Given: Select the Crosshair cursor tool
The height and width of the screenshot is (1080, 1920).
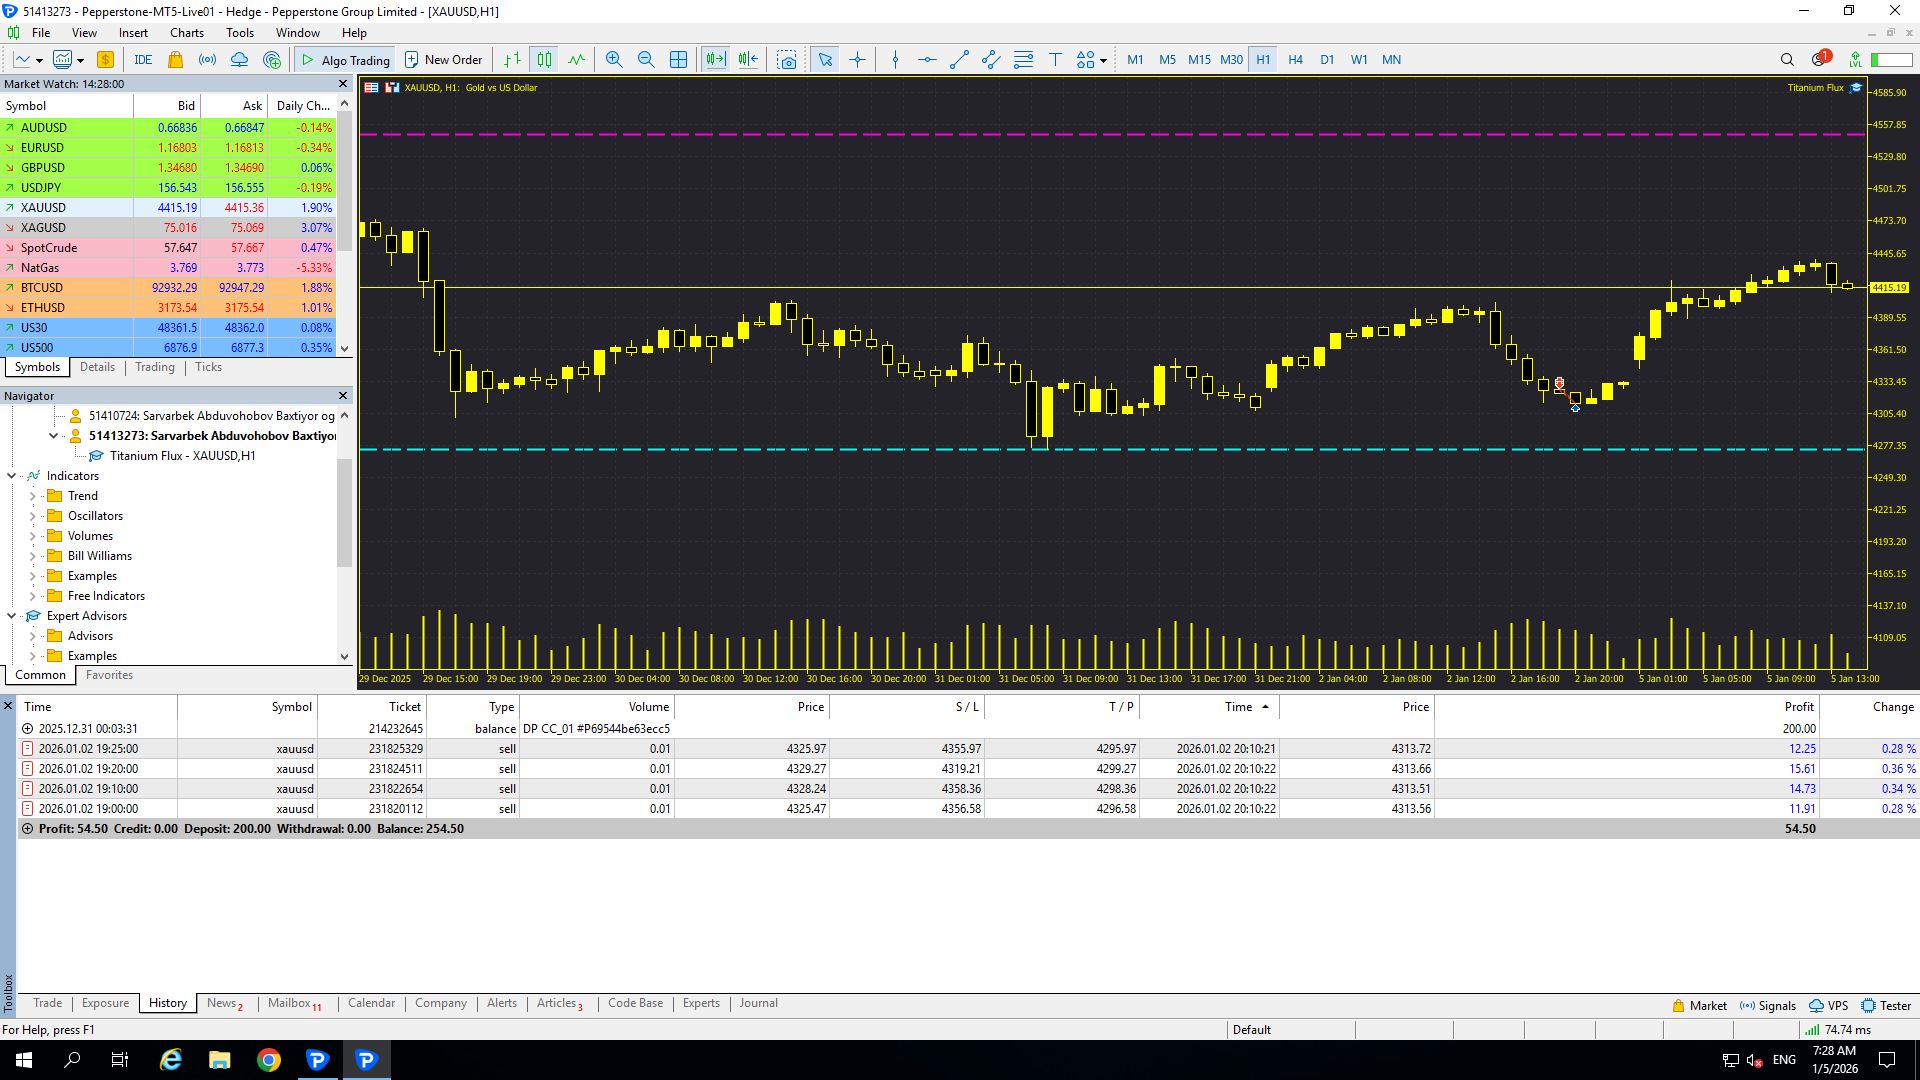Looking at the screenshot, I should (857, 60).
